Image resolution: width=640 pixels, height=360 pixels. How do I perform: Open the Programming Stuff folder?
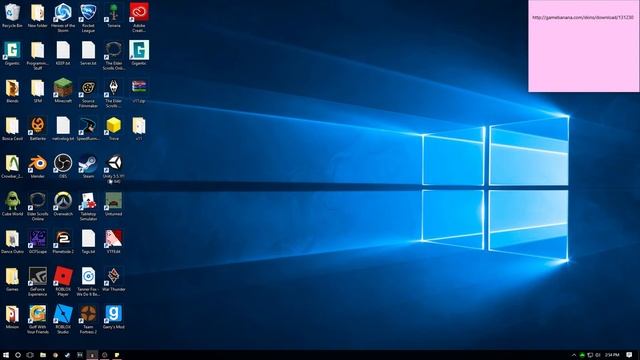(x=38, y=55)
